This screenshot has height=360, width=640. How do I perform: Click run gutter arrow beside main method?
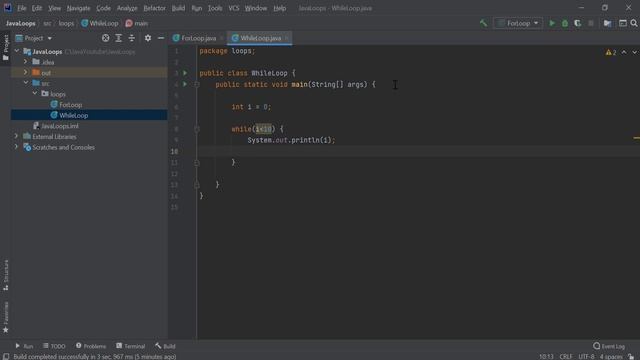click(x=185, y=84)
